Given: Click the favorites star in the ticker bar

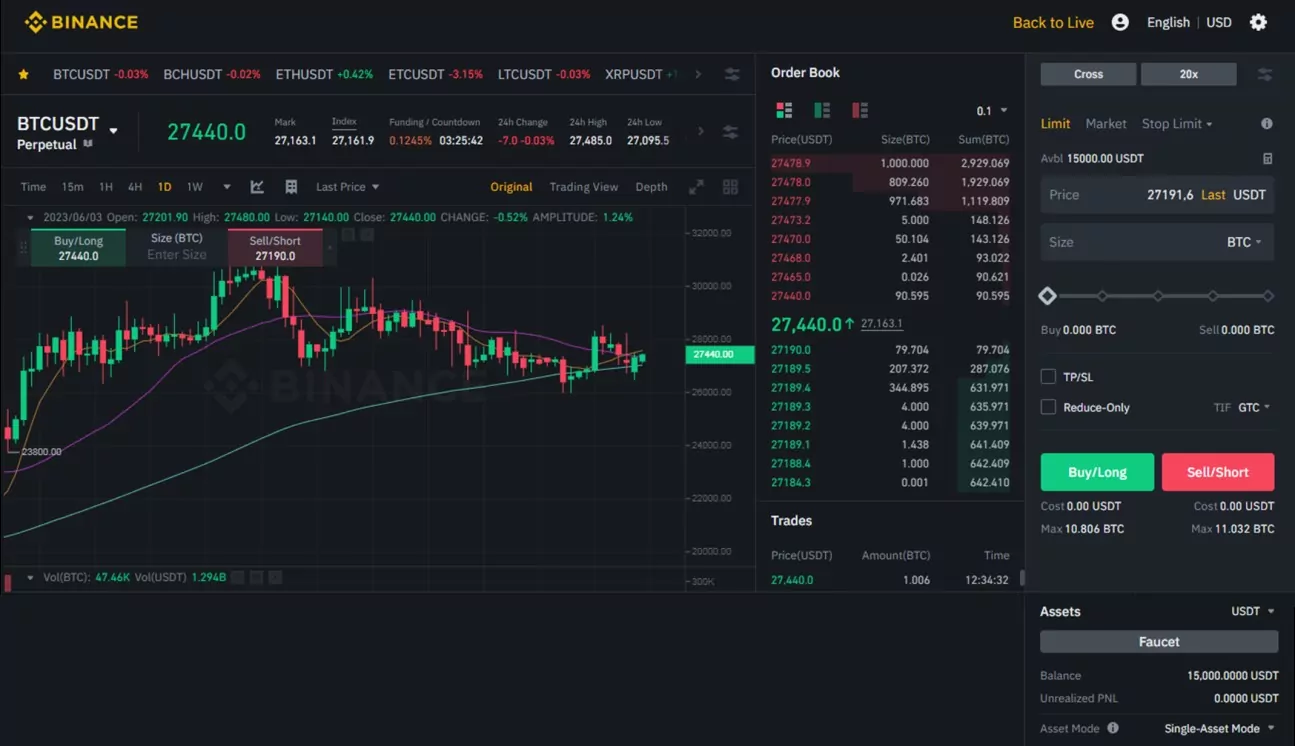Looking at the screenshot, I should (x=24, y=74).
